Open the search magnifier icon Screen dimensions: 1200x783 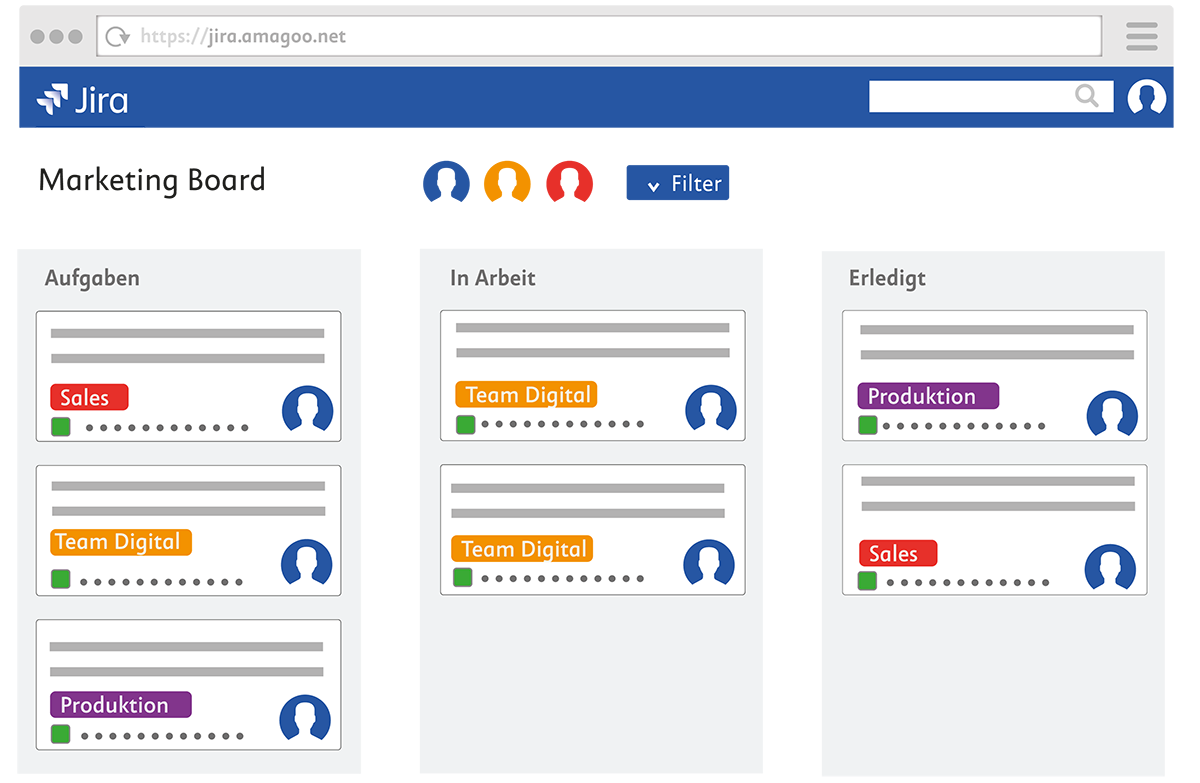tap(1087, 96)
